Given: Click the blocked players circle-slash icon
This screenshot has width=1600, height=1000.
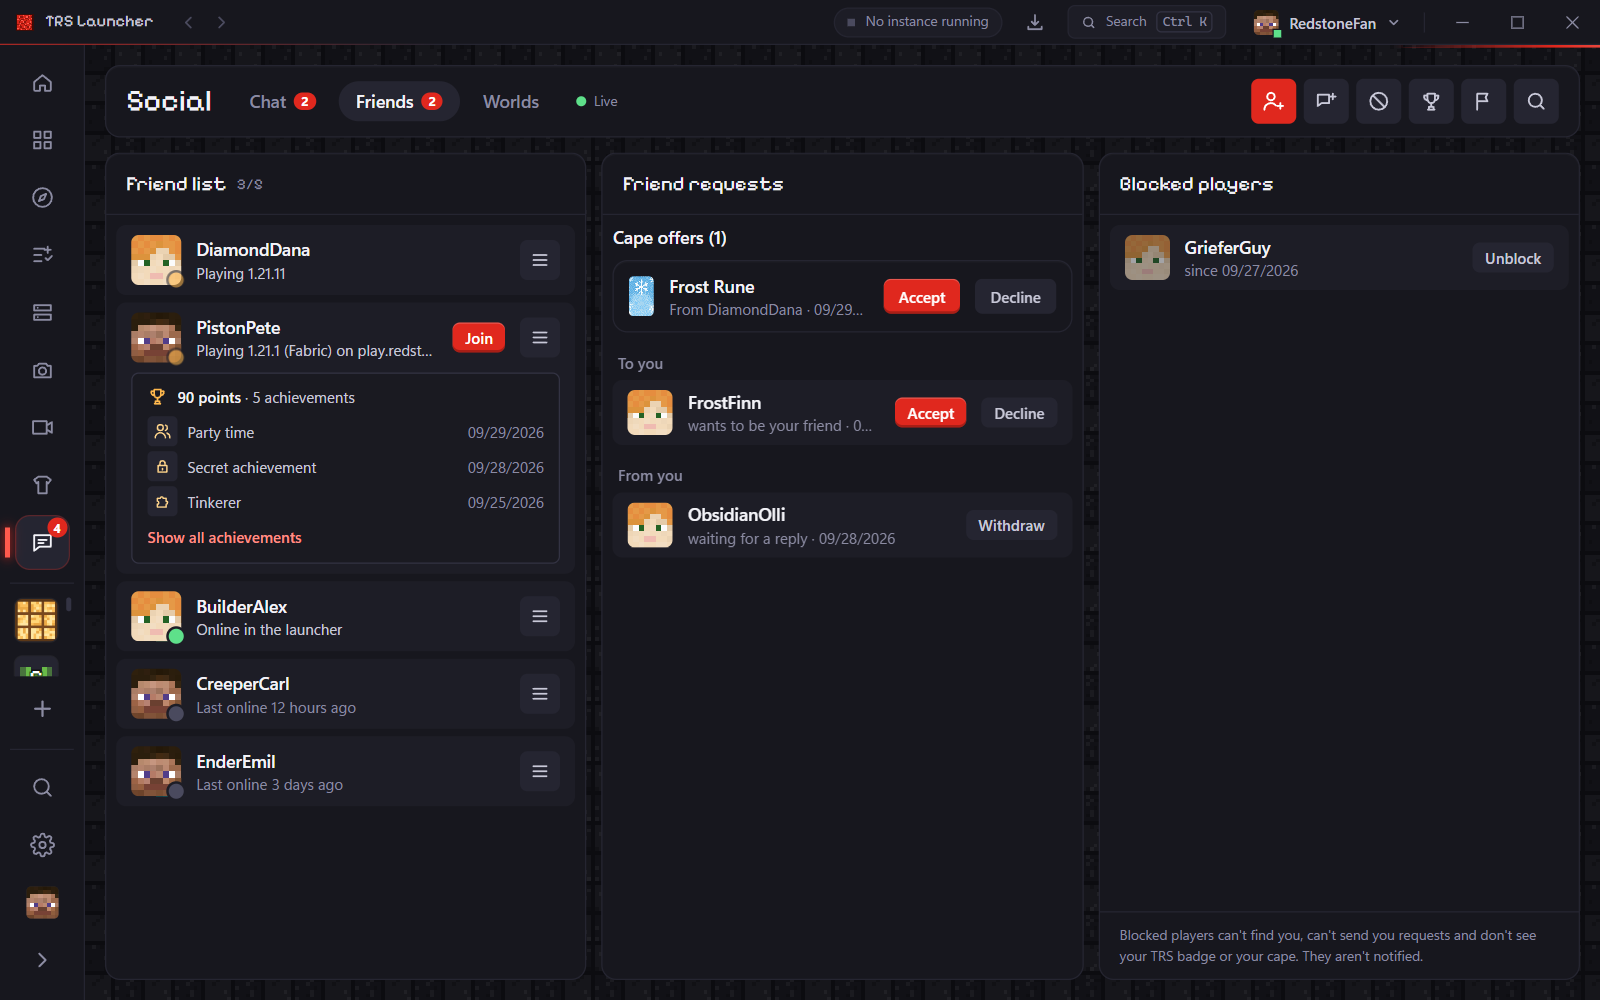Looking at the screenshot, I should [x=1378, y=101].
